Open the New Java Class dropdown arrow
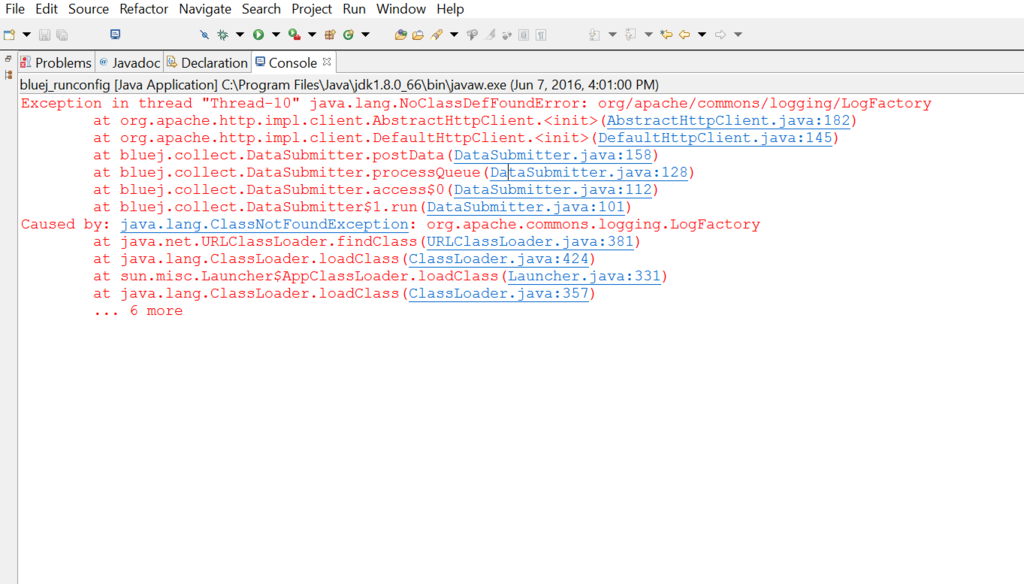1024x584 pixels. [x=365, y=35]
